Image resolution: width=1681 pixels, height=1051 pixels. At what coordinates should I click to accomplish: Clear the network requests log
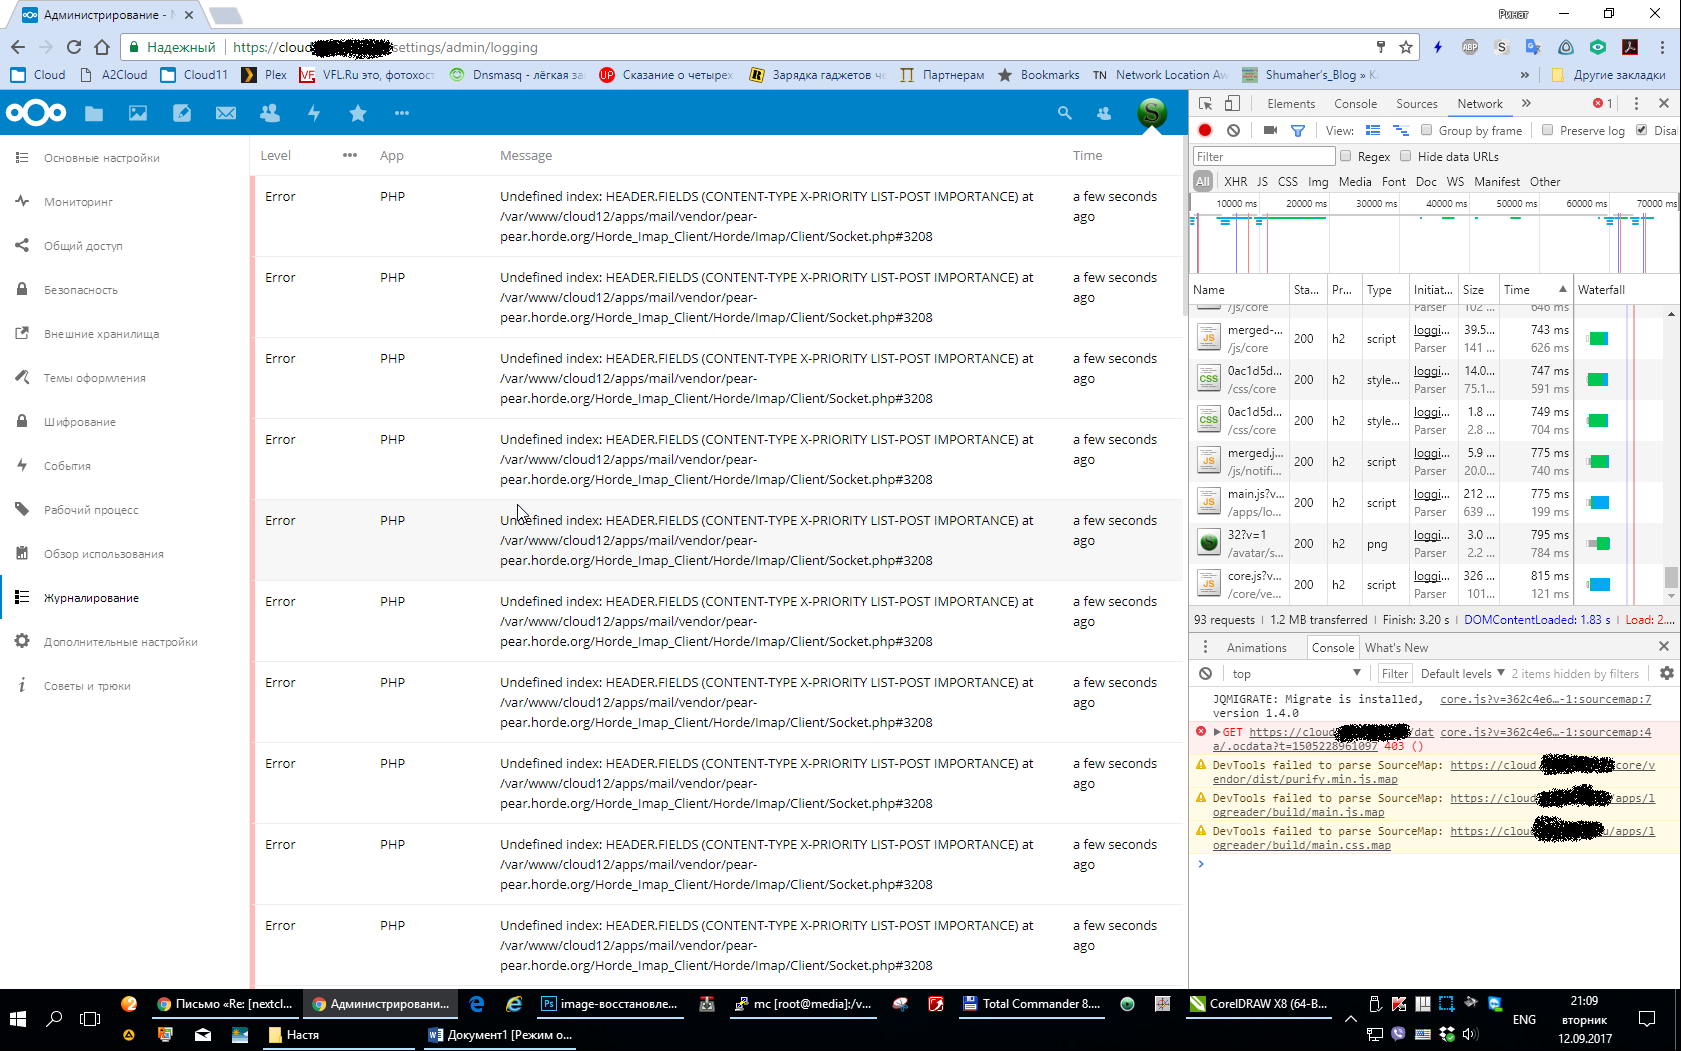pos(1234,130)
